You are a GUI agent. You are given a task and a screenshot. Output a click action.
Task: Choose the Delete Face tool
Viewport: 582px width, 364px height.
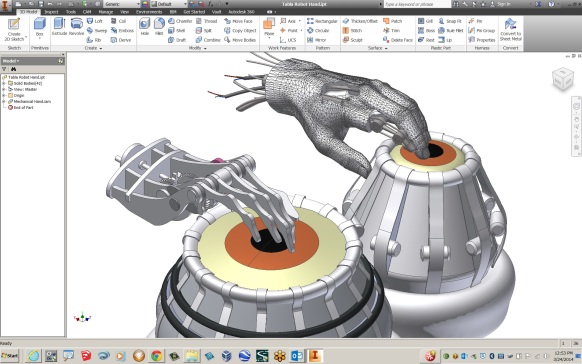click(398, 40)
